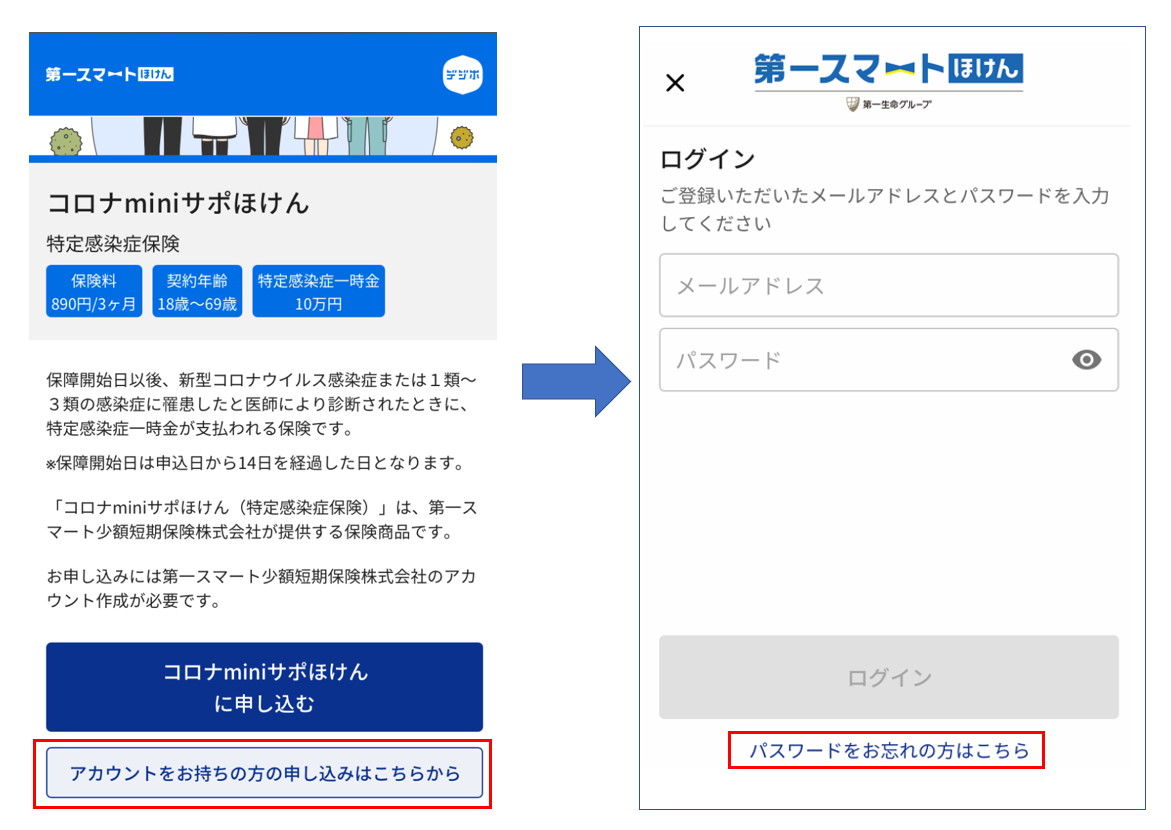Open パスワードをお忘れの方はこちら link
Image resolution: width=1171 pixels, height=830 pixels.
click(889, 751)
